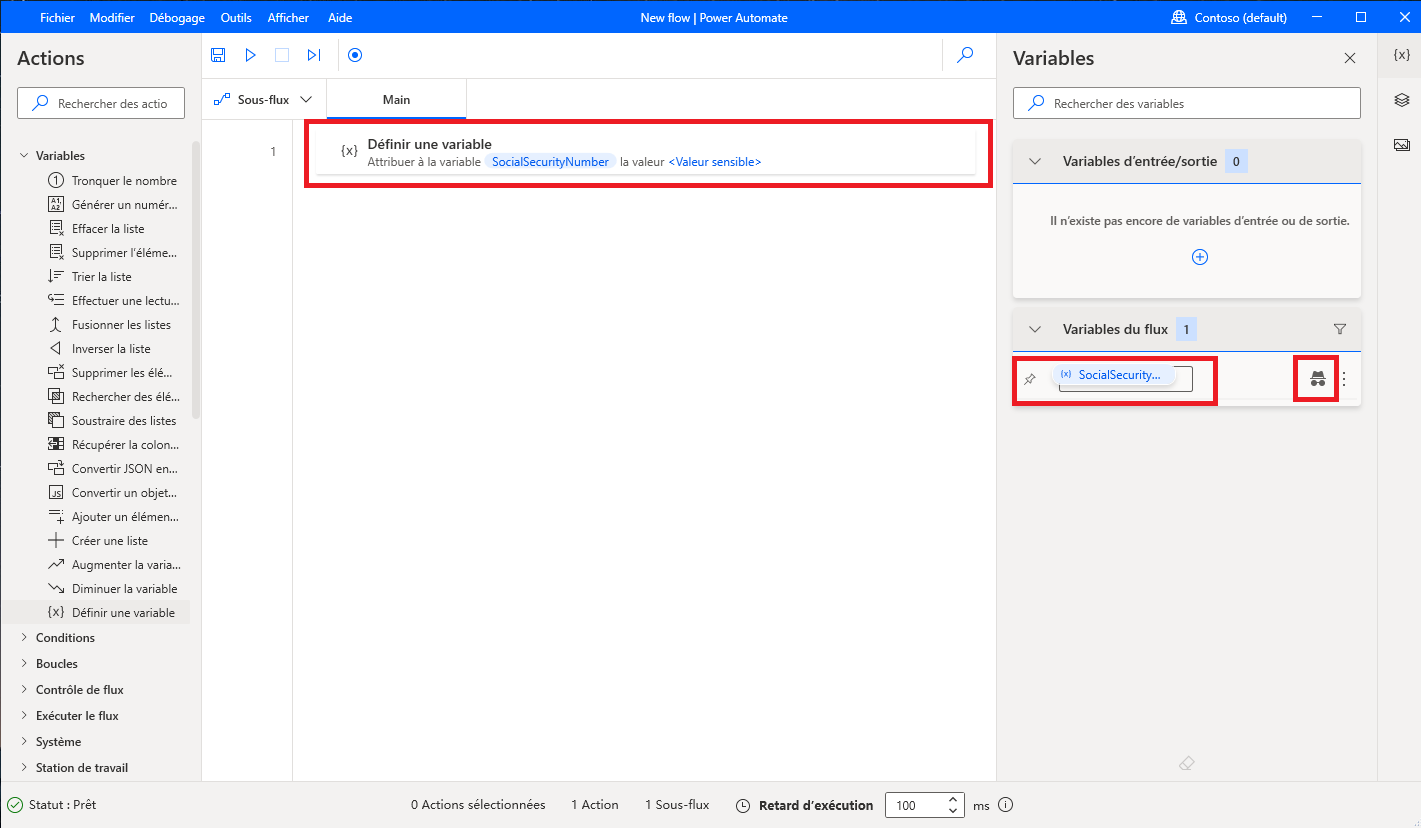Switch to the Main subflow tab

(x=396, y=100)
